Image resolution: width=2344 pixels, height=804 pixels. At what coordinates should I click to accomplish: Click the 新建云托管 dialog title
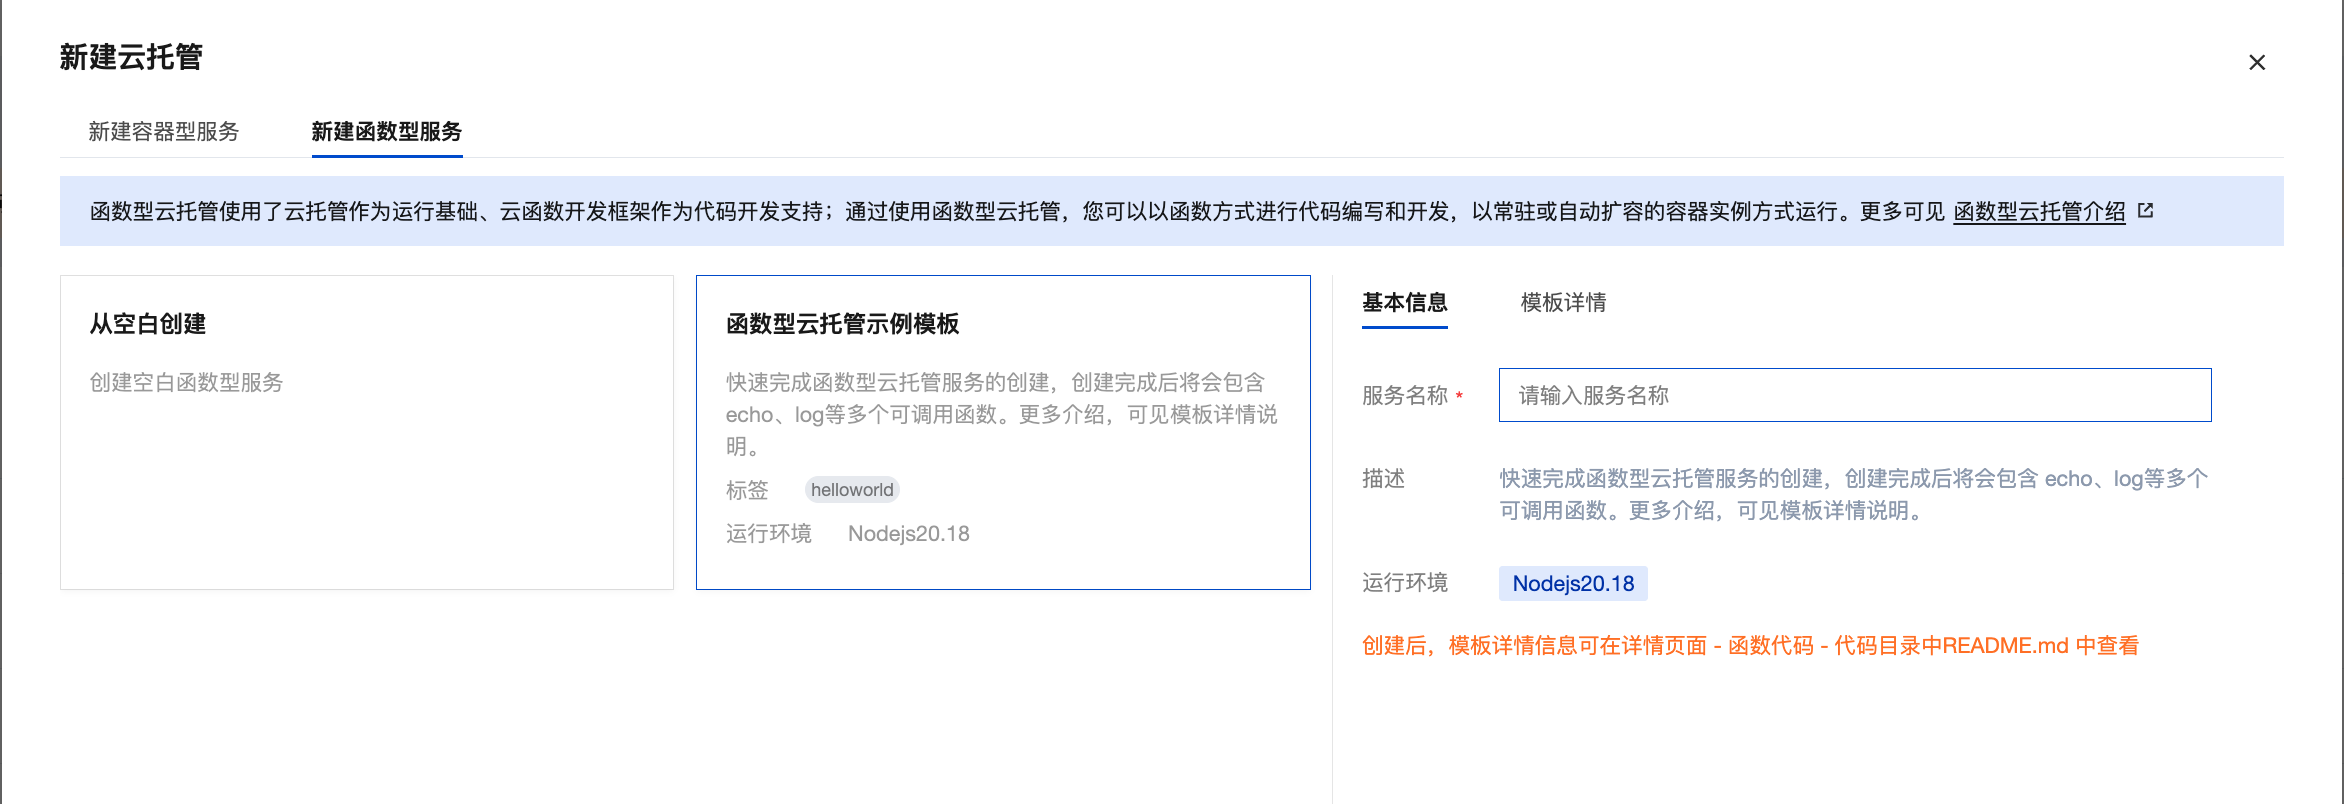131,57
